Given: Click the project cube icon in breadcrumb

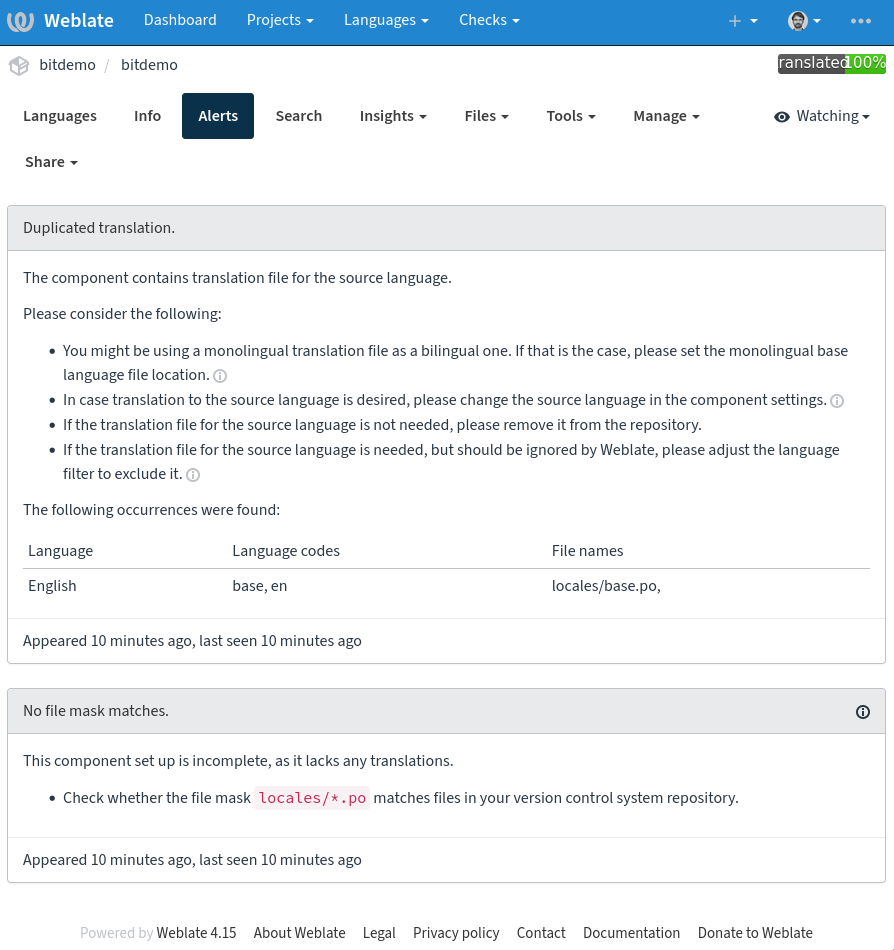Looking at the screenshot, I should (19, 65).
